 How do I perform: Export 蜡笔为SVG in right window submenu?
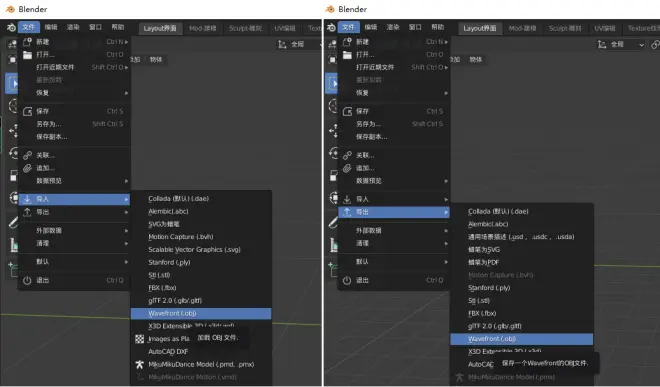tap(522, 249)
